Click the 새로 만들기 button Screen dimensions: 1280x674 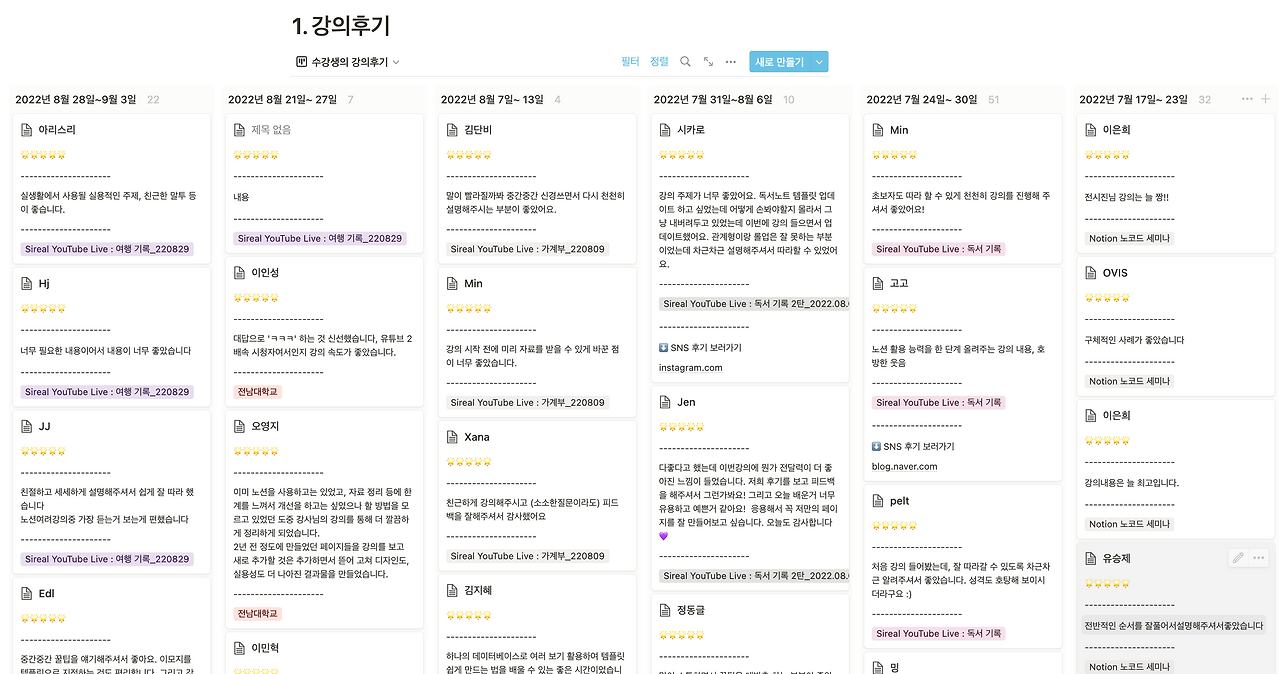tap(779, 62)
